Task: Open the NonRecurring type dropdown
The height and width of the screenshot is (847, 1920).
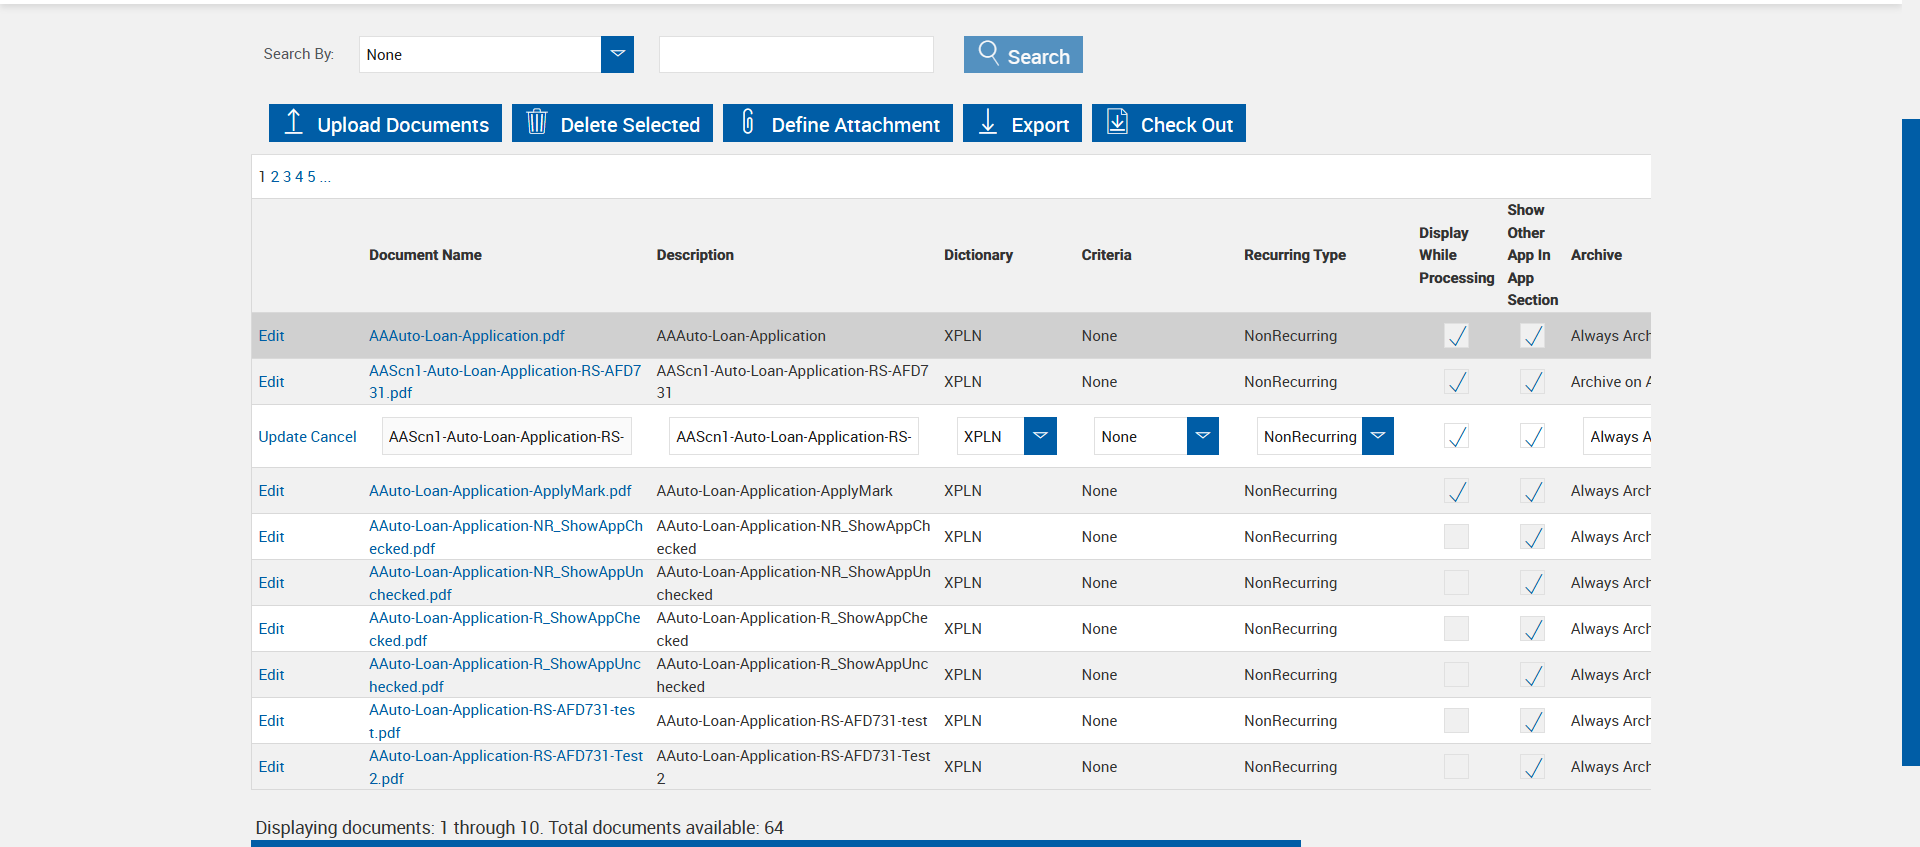Action: (1377, 436)
